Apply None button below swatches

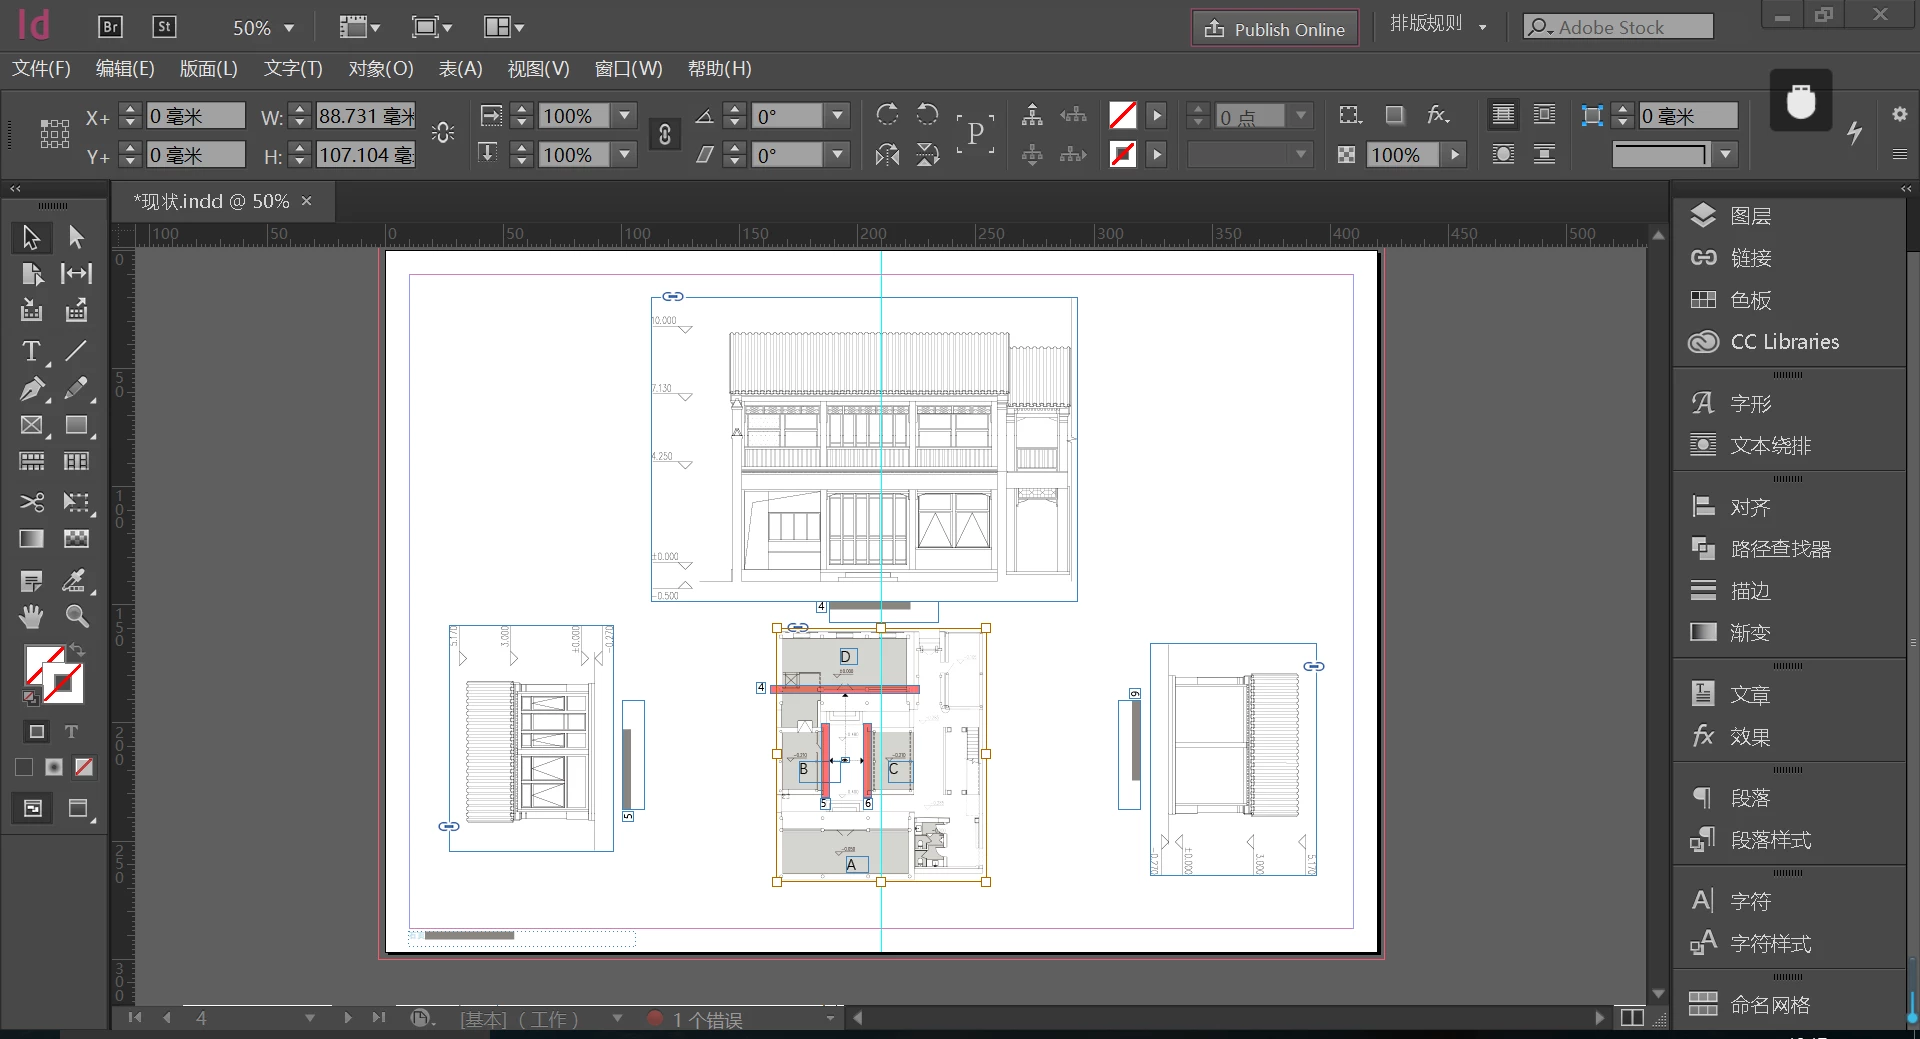click(84, 767)
